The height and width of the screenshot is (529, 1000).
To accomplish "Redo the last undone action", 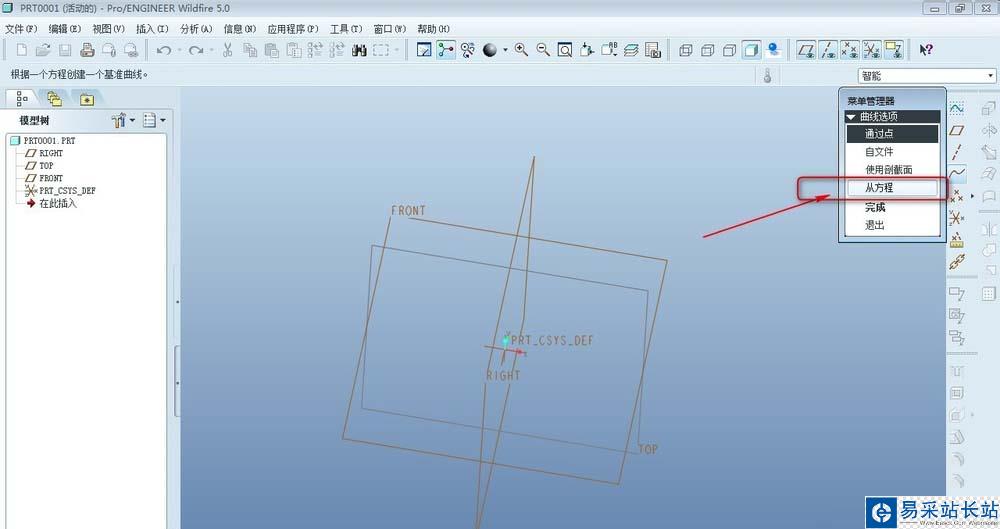I will point(196,50).
